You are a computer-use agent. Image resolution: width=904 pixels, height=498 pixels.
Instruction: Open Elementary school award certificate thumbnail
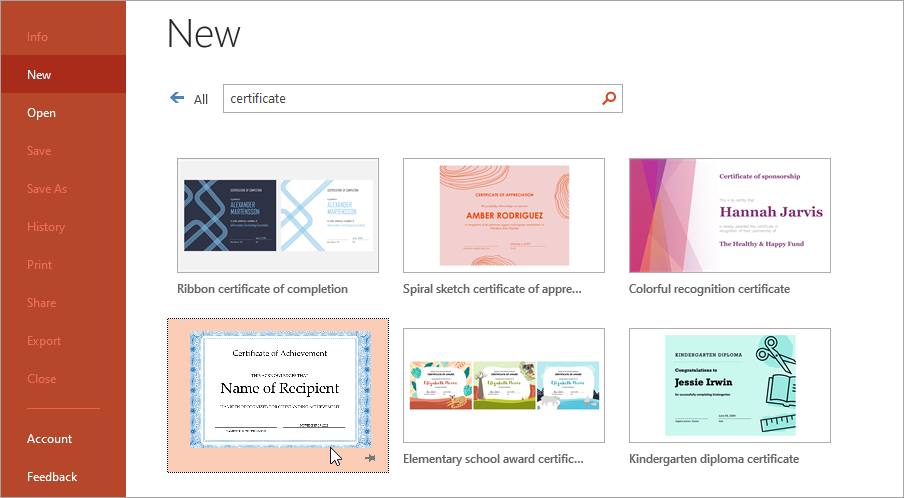(503, 385)
